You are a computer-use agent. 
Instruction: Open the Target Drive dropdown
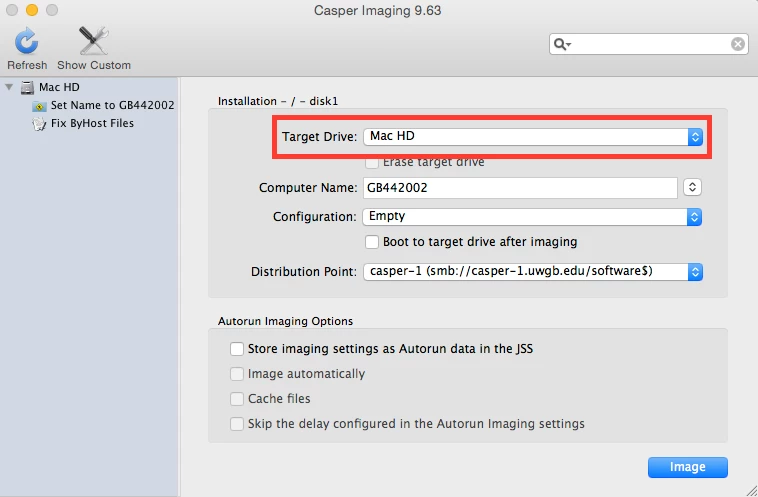click(x=533, y=137)
